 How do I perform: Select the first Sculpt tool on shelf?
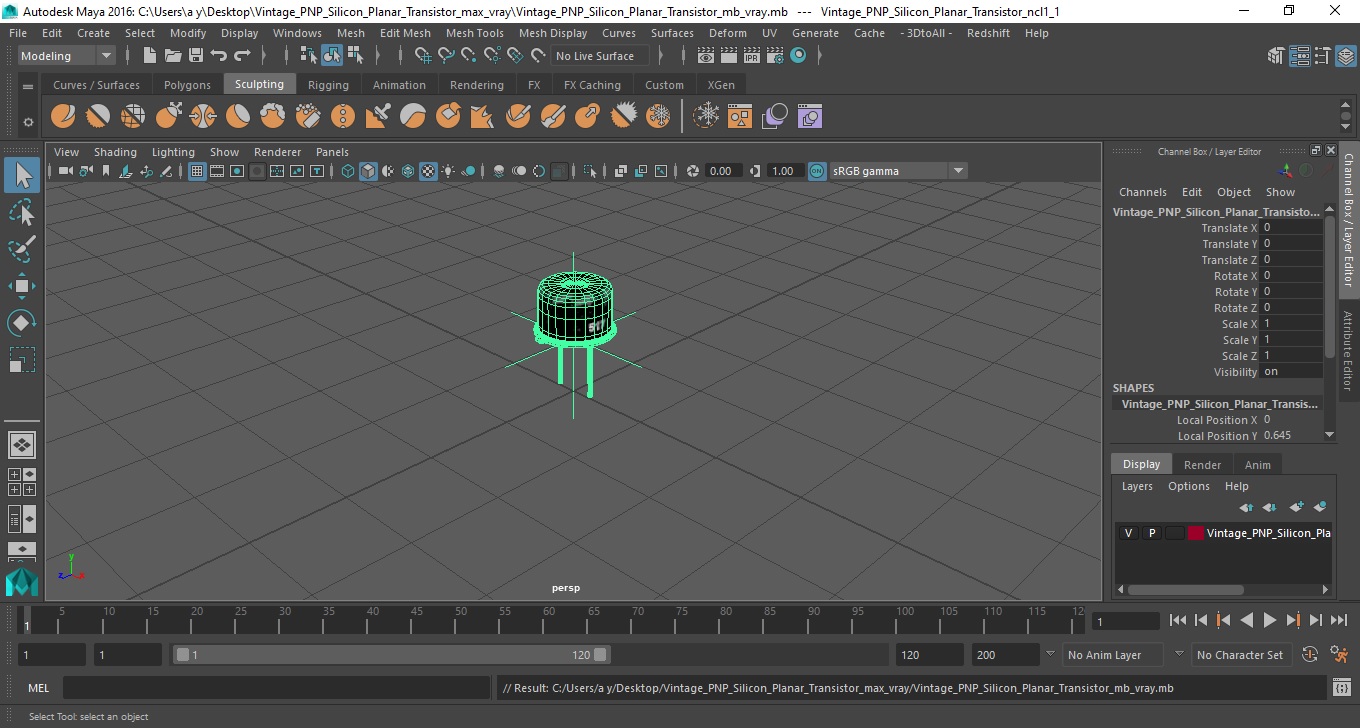tap(63, 117)
